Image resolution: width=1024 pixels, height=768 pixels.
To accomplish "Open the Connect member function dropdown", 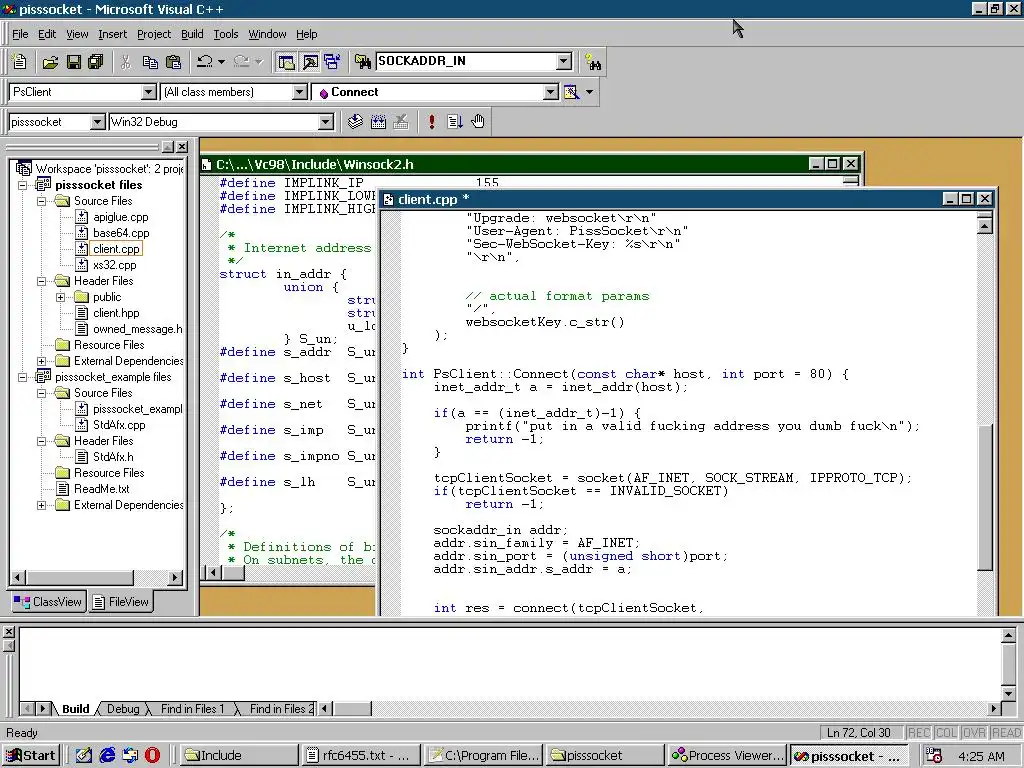I will [551, 92].
